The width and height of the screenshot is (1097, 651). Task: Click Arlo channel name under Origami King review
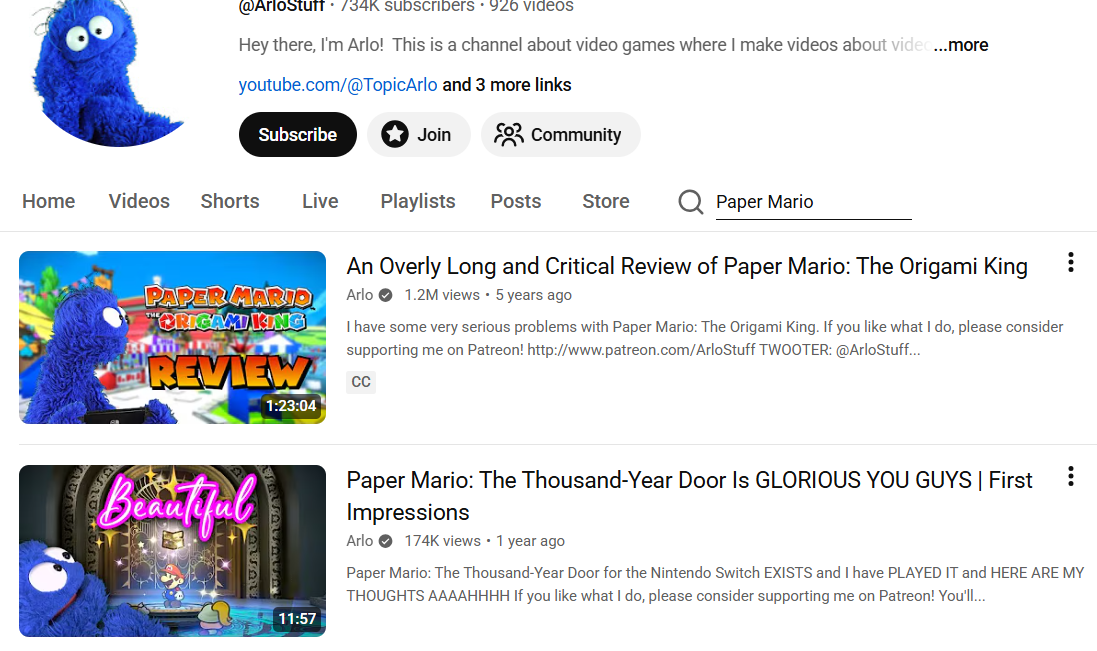360,295
